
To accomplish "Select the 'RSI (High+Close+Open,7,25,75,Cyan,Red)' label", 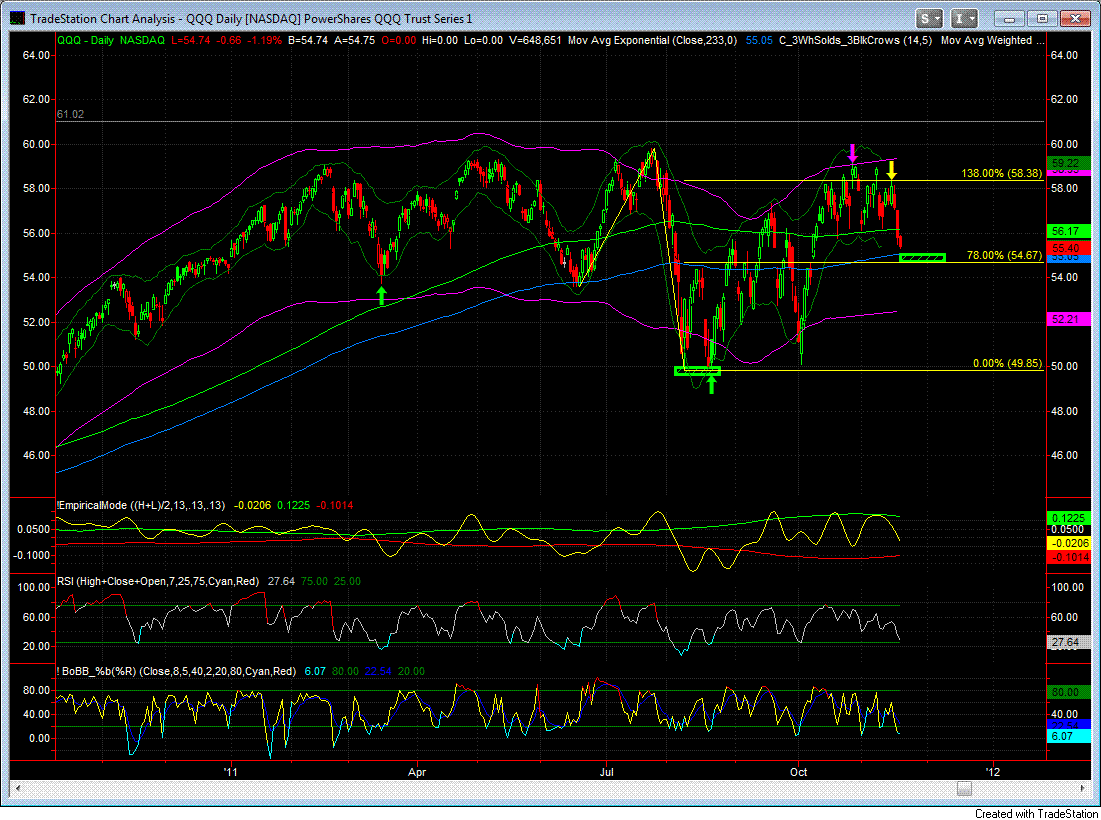I will coord(158,581).
